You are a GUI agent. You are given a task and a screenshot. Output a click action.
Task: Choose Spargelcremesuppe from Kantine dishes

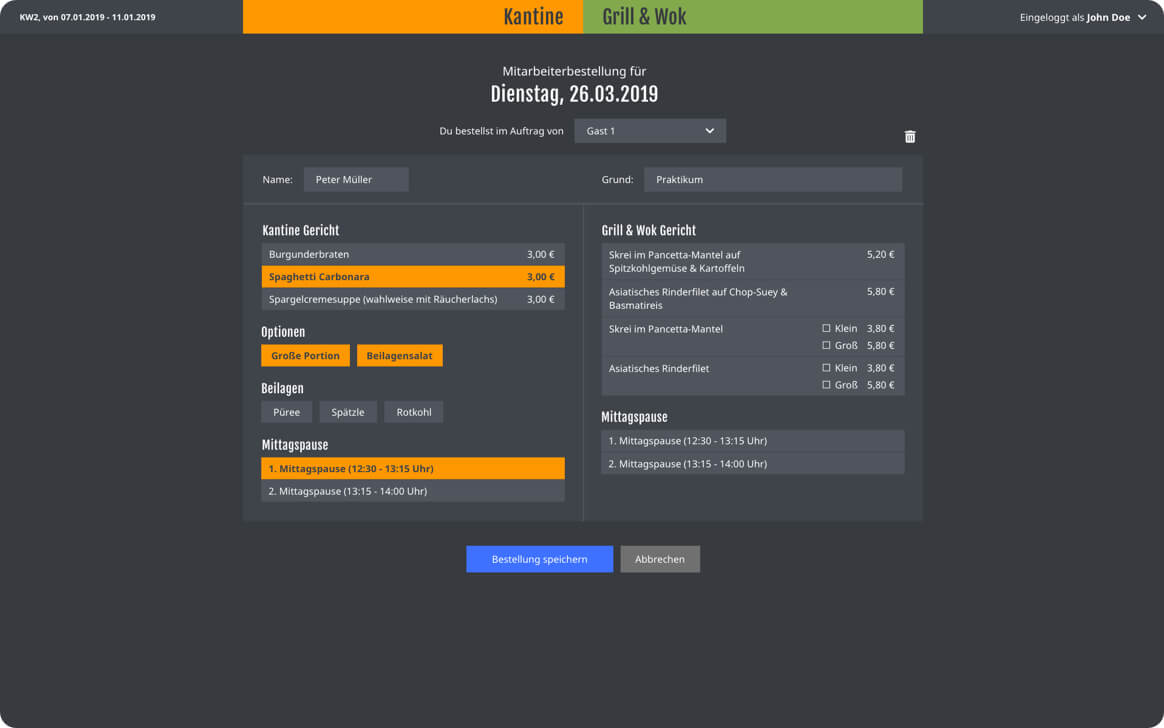[412, 299]
